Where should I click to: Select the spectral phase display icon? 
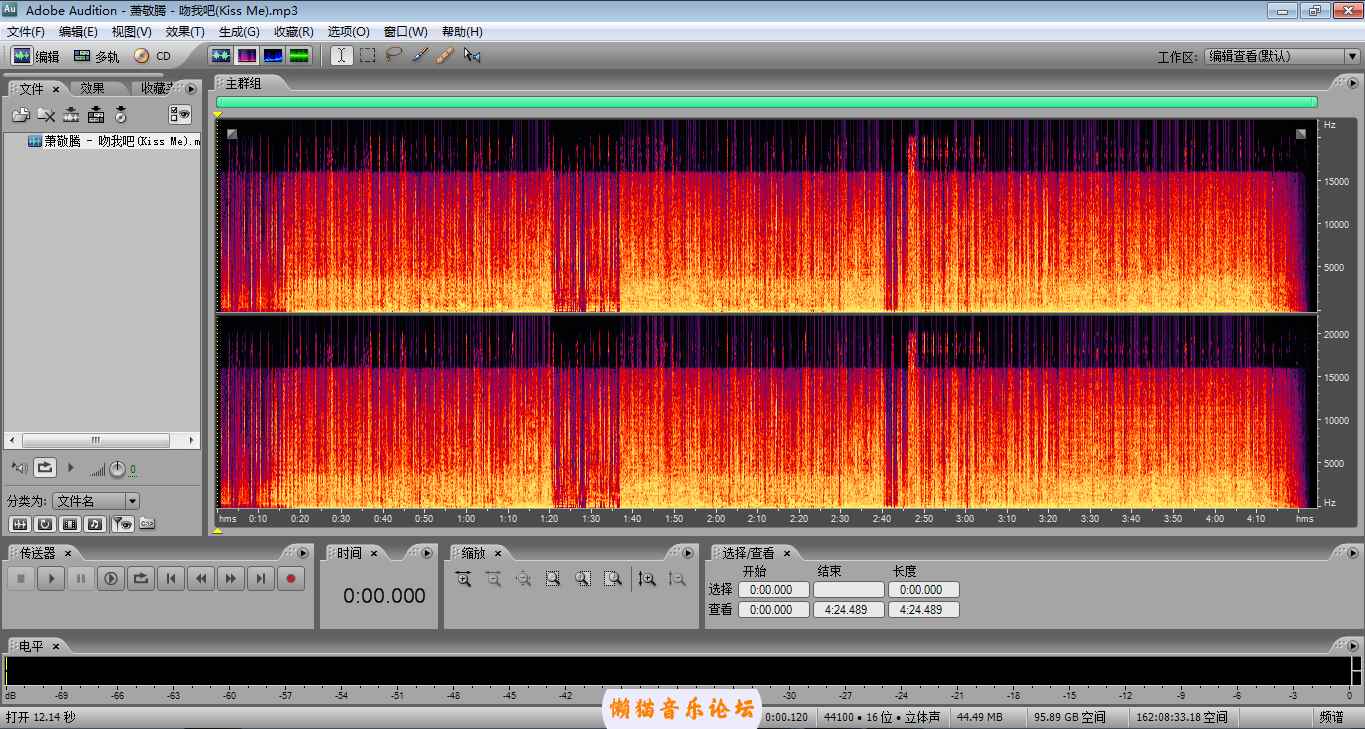[x=299, y=56]
